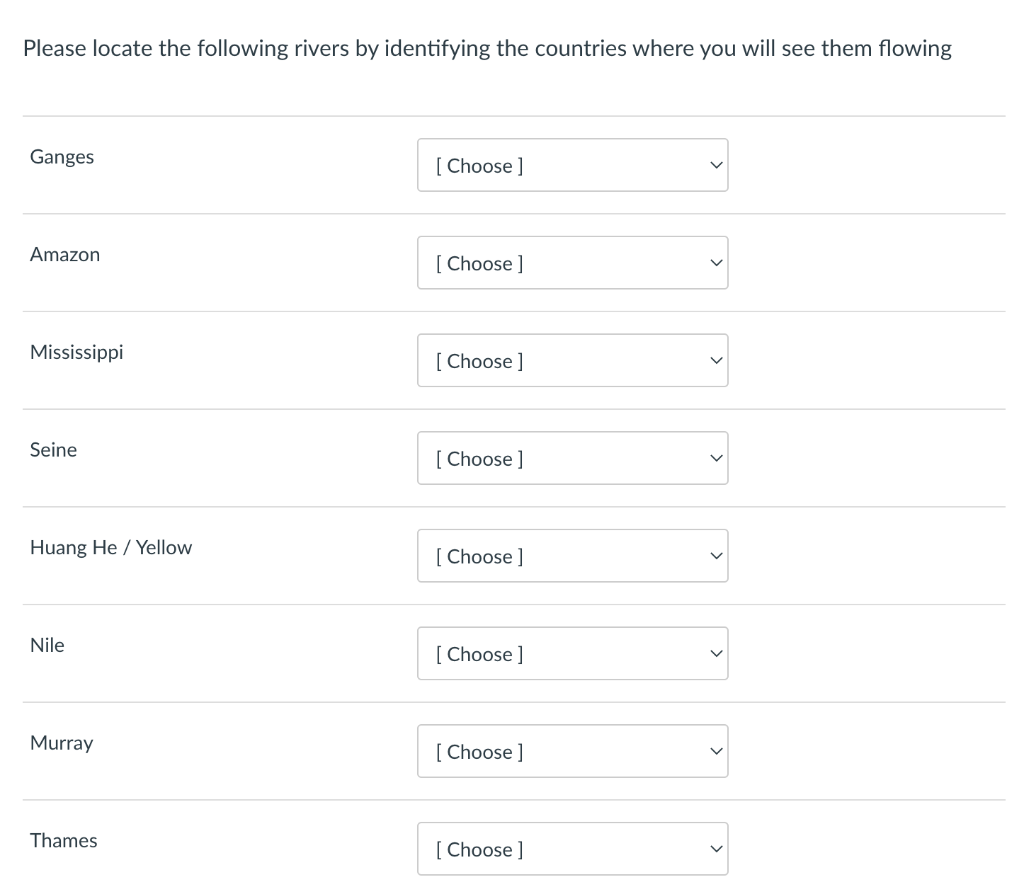The width and height of the screenshot is (1024, 882).
Task: Open the Thames country dropdown
Action: [x=572, y=849]
